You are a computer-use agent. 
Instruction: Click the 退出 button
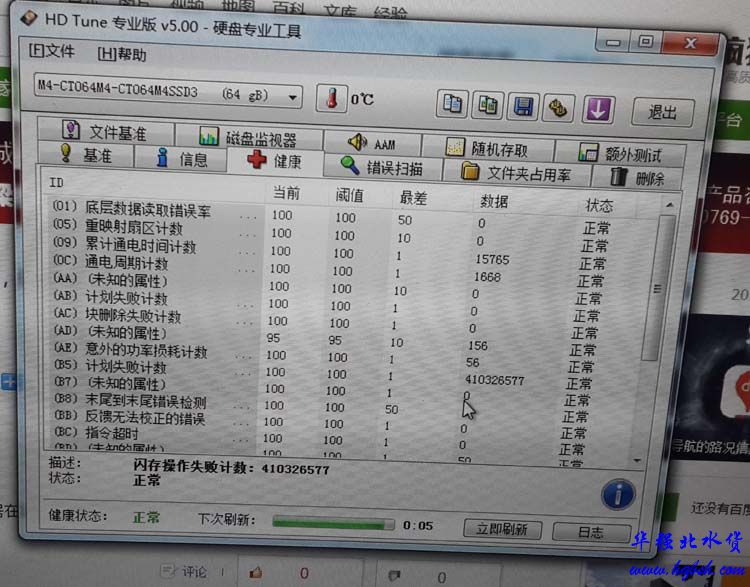[x=662, y=112]
